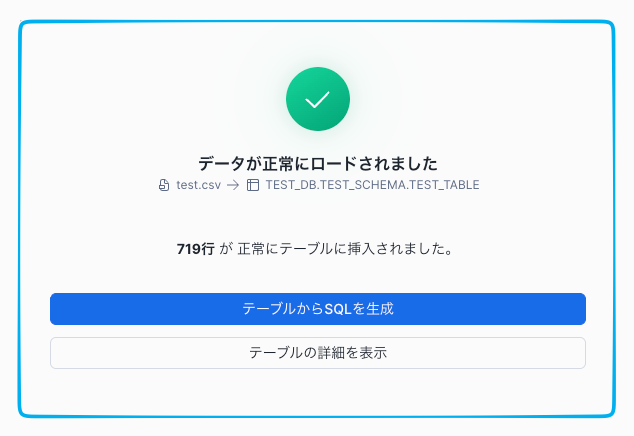The image size is (634, 436).
Task: Click the TEST_TABLE table name
Action: [x=445, y=185]
